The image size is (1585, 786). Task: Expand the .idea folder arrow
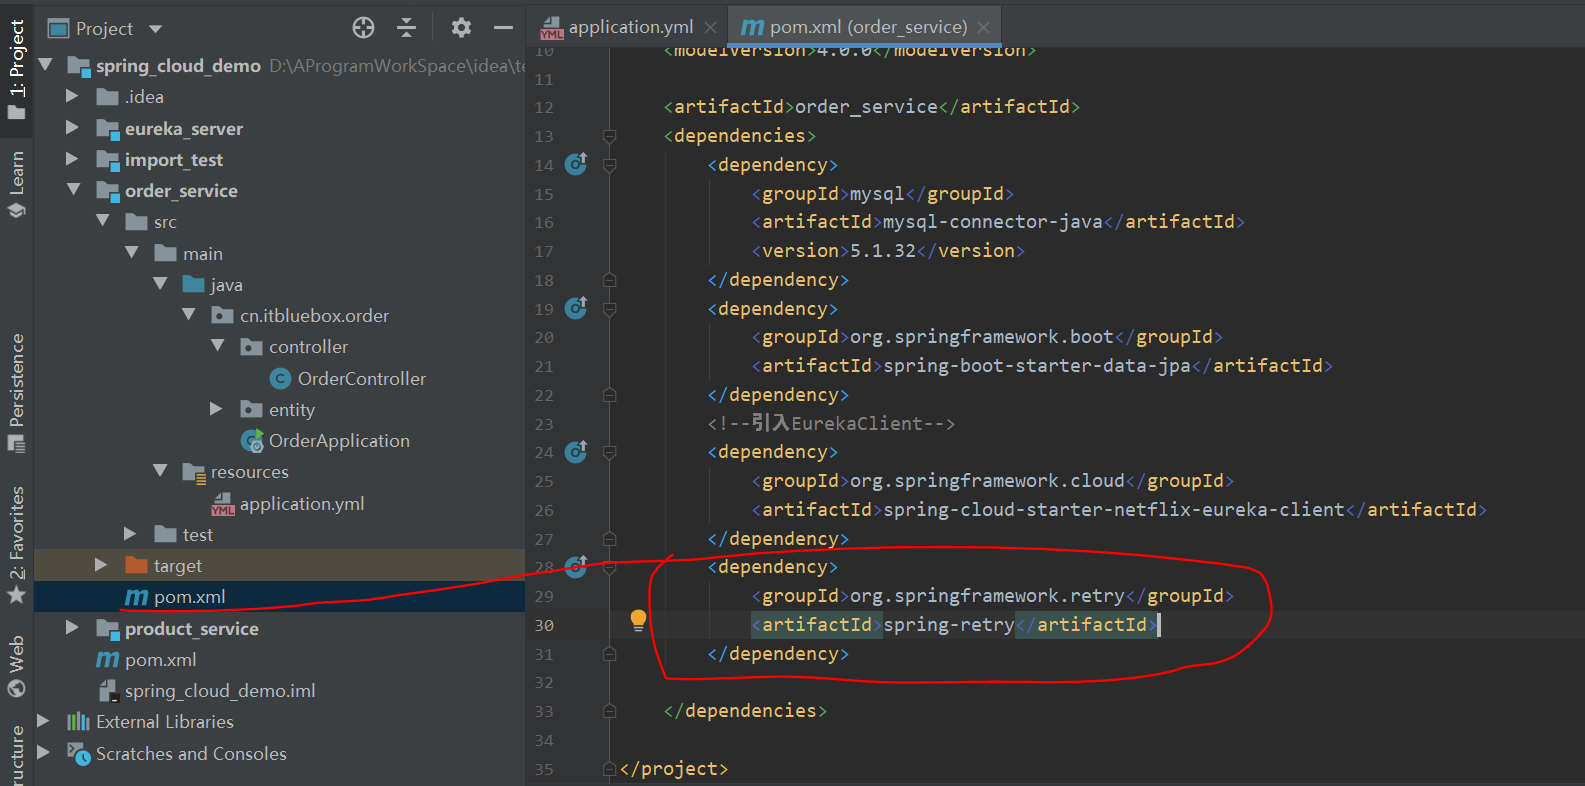72,96
